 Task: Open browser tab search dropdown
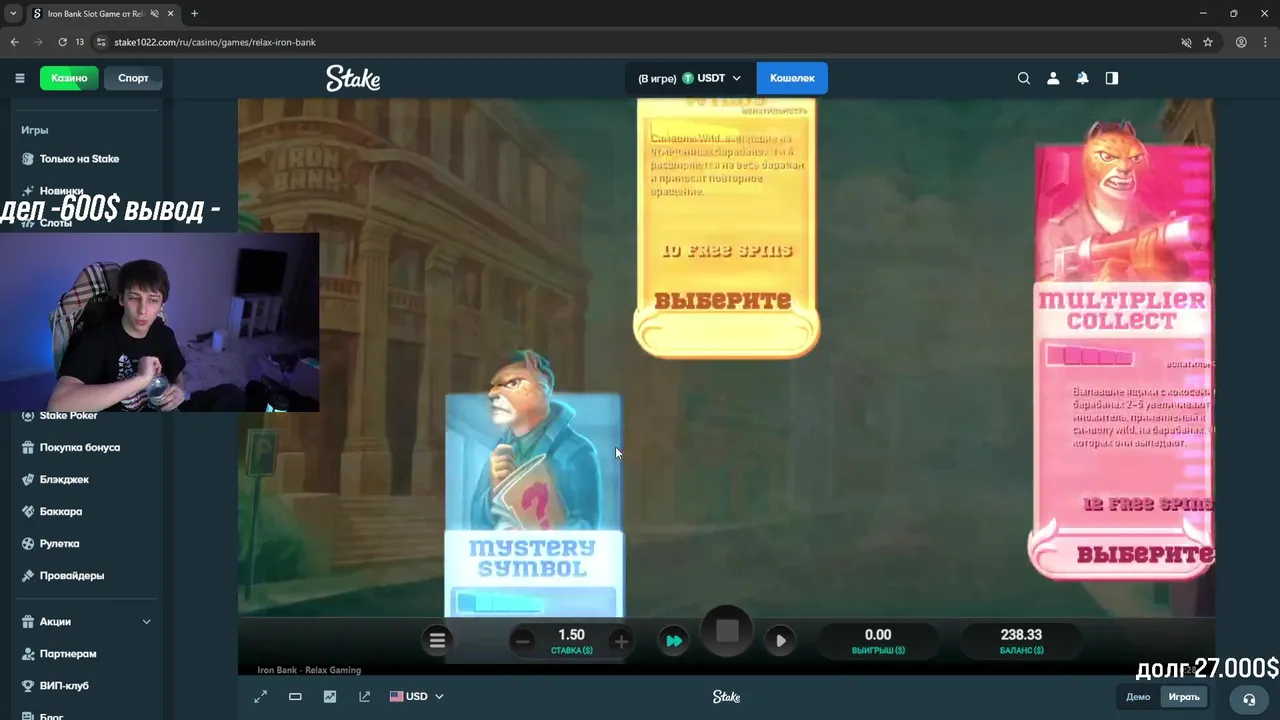[13, 14]
